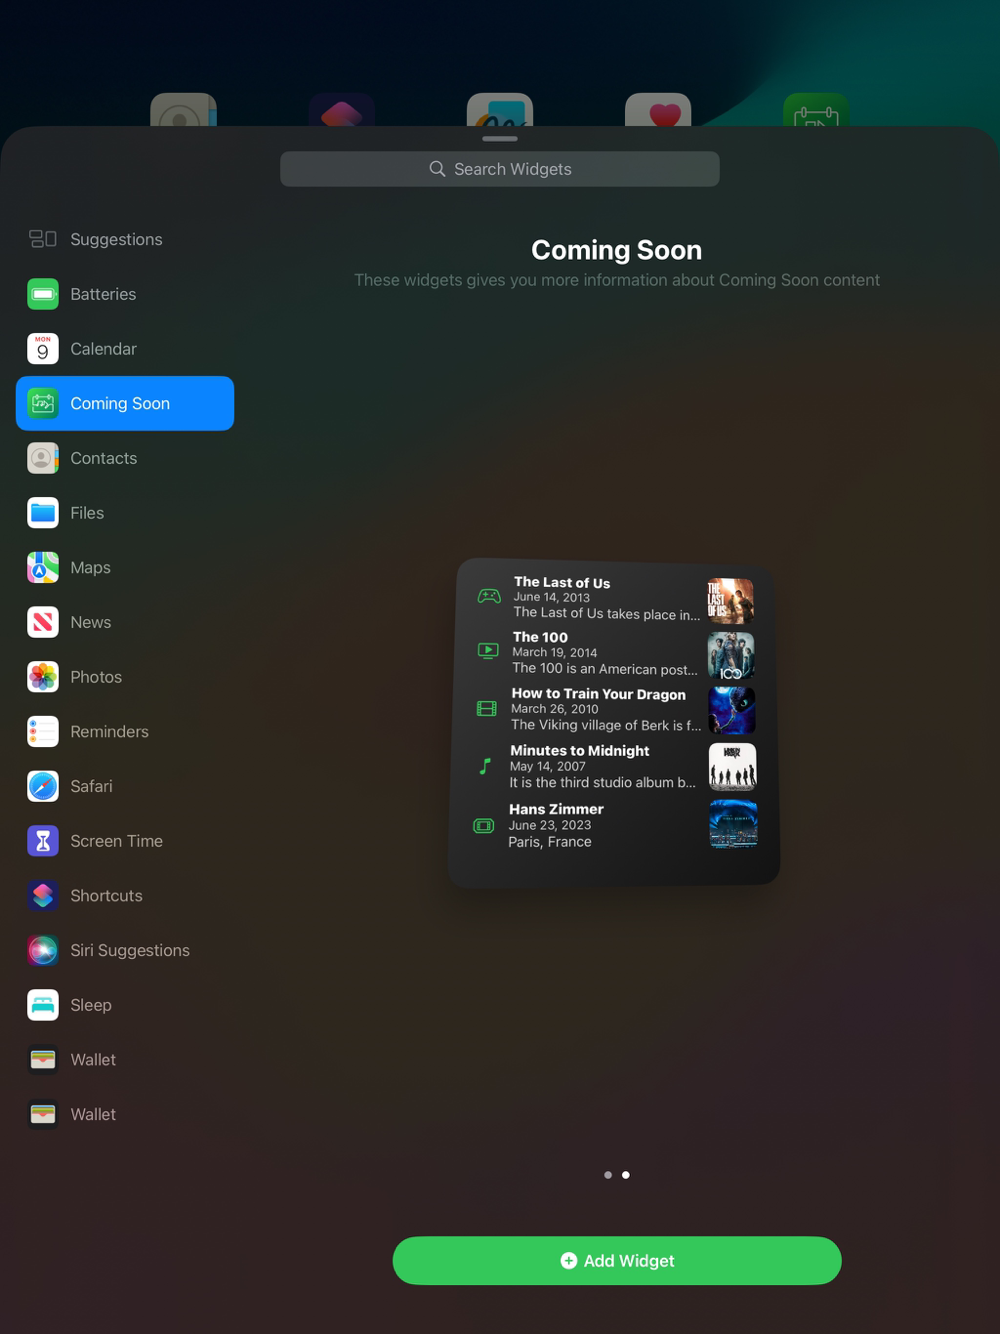The image size is (1000, 1334).
Task: Click the Screen Time hourglass icon
Action: click(x=43, y=841)
